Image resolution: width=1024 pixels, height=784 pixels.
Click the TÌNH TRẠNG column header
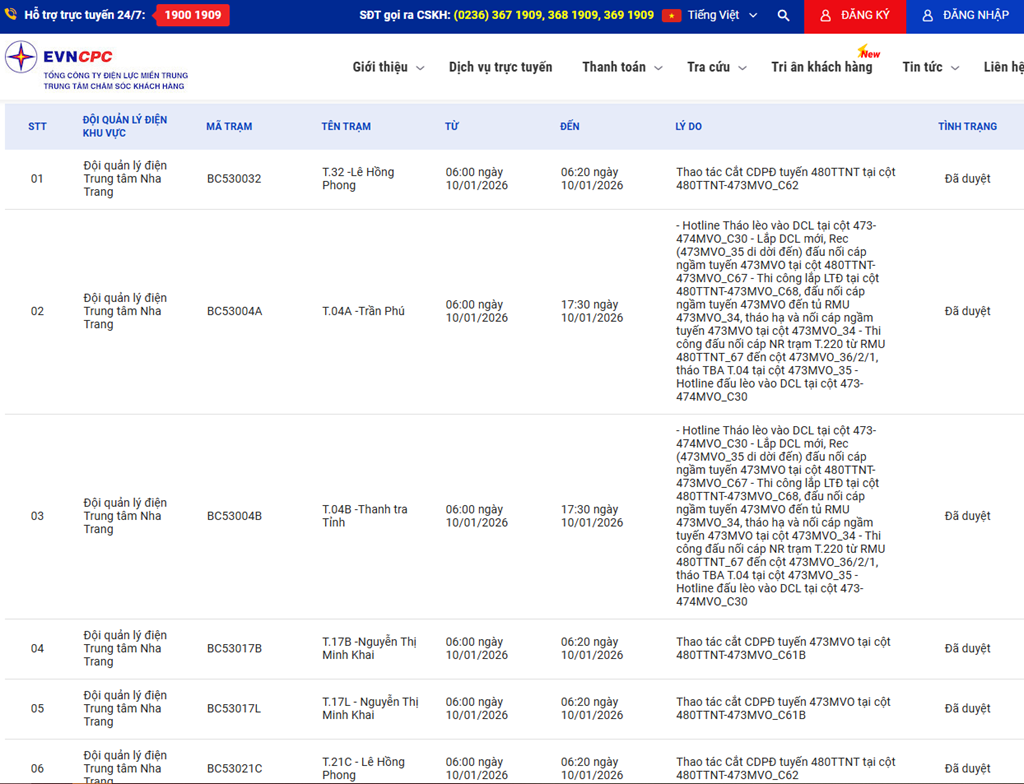967,127
